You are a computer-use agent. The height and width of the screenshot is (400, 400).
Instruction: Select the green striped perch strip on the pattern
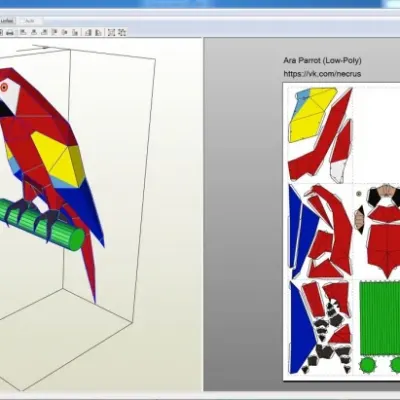point(380,319)
